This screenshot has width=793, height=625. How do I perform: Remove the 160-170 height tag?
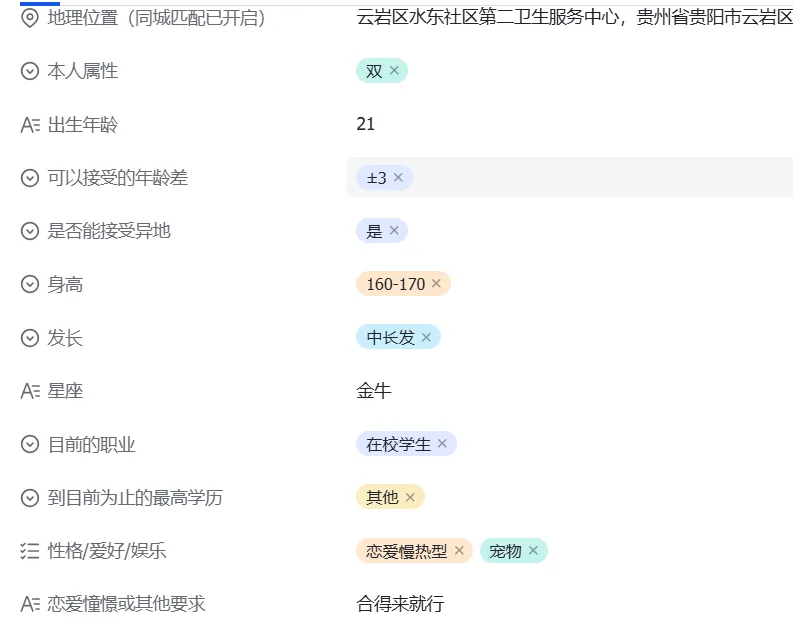[x=437, y=284]
